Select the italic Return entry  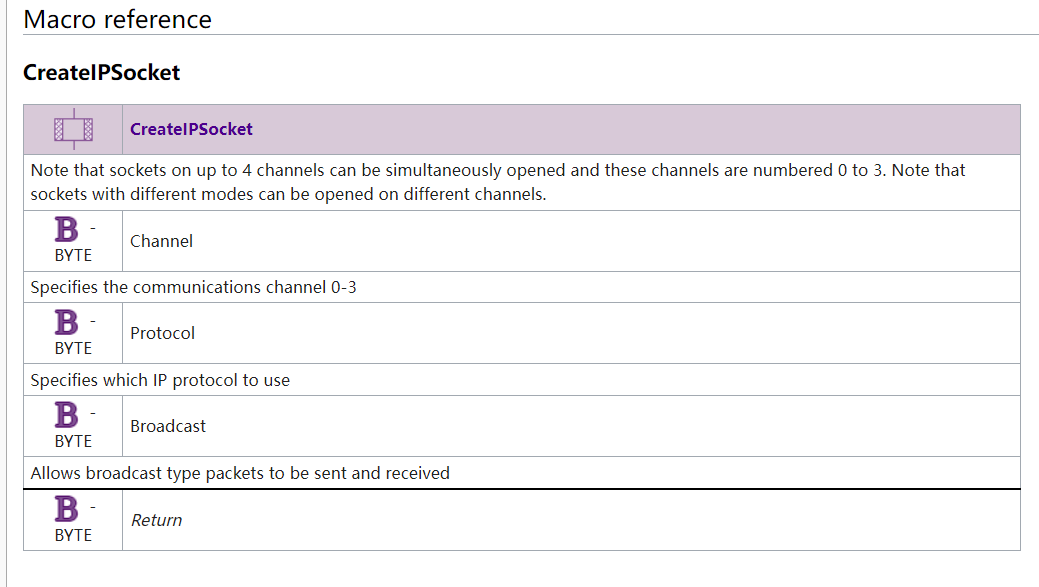tap(156, 520)
